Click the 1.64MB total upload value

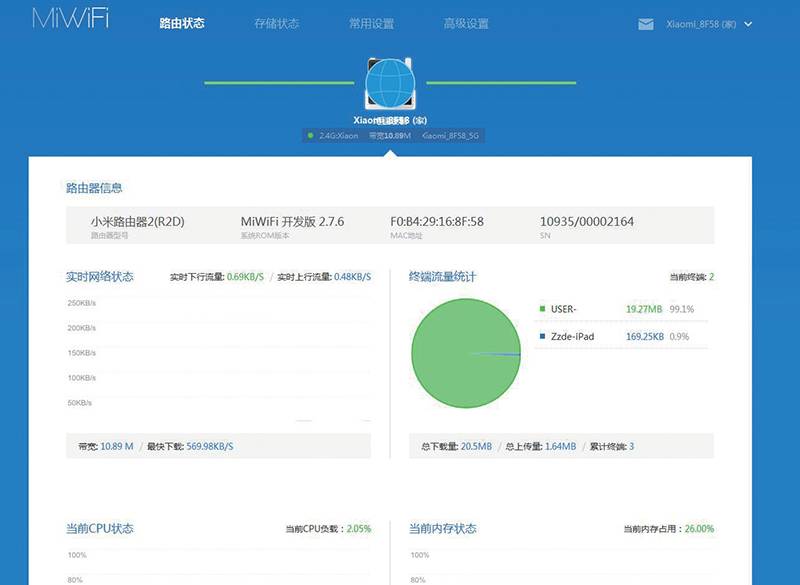(x=561, y=446)
